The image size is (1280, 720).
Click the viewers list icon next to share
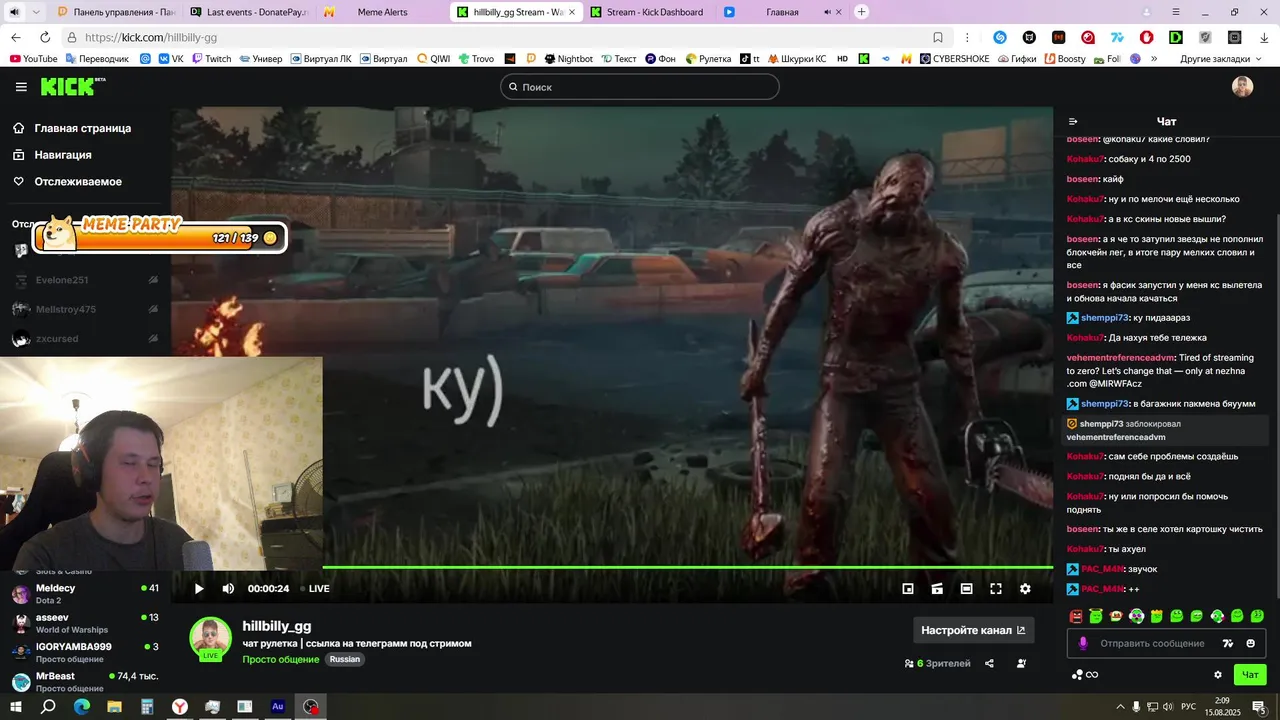pyautogui.click(x=1021, y=663)
